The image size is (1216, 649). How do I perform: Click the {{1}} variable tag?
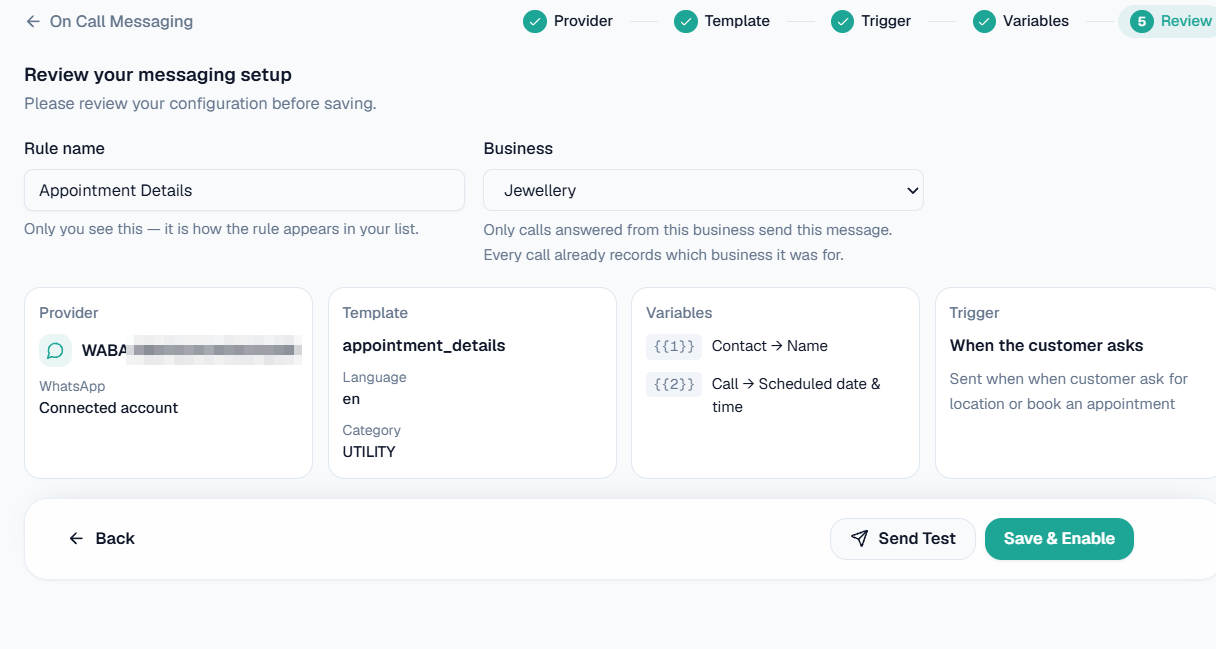tap(674, 346)
